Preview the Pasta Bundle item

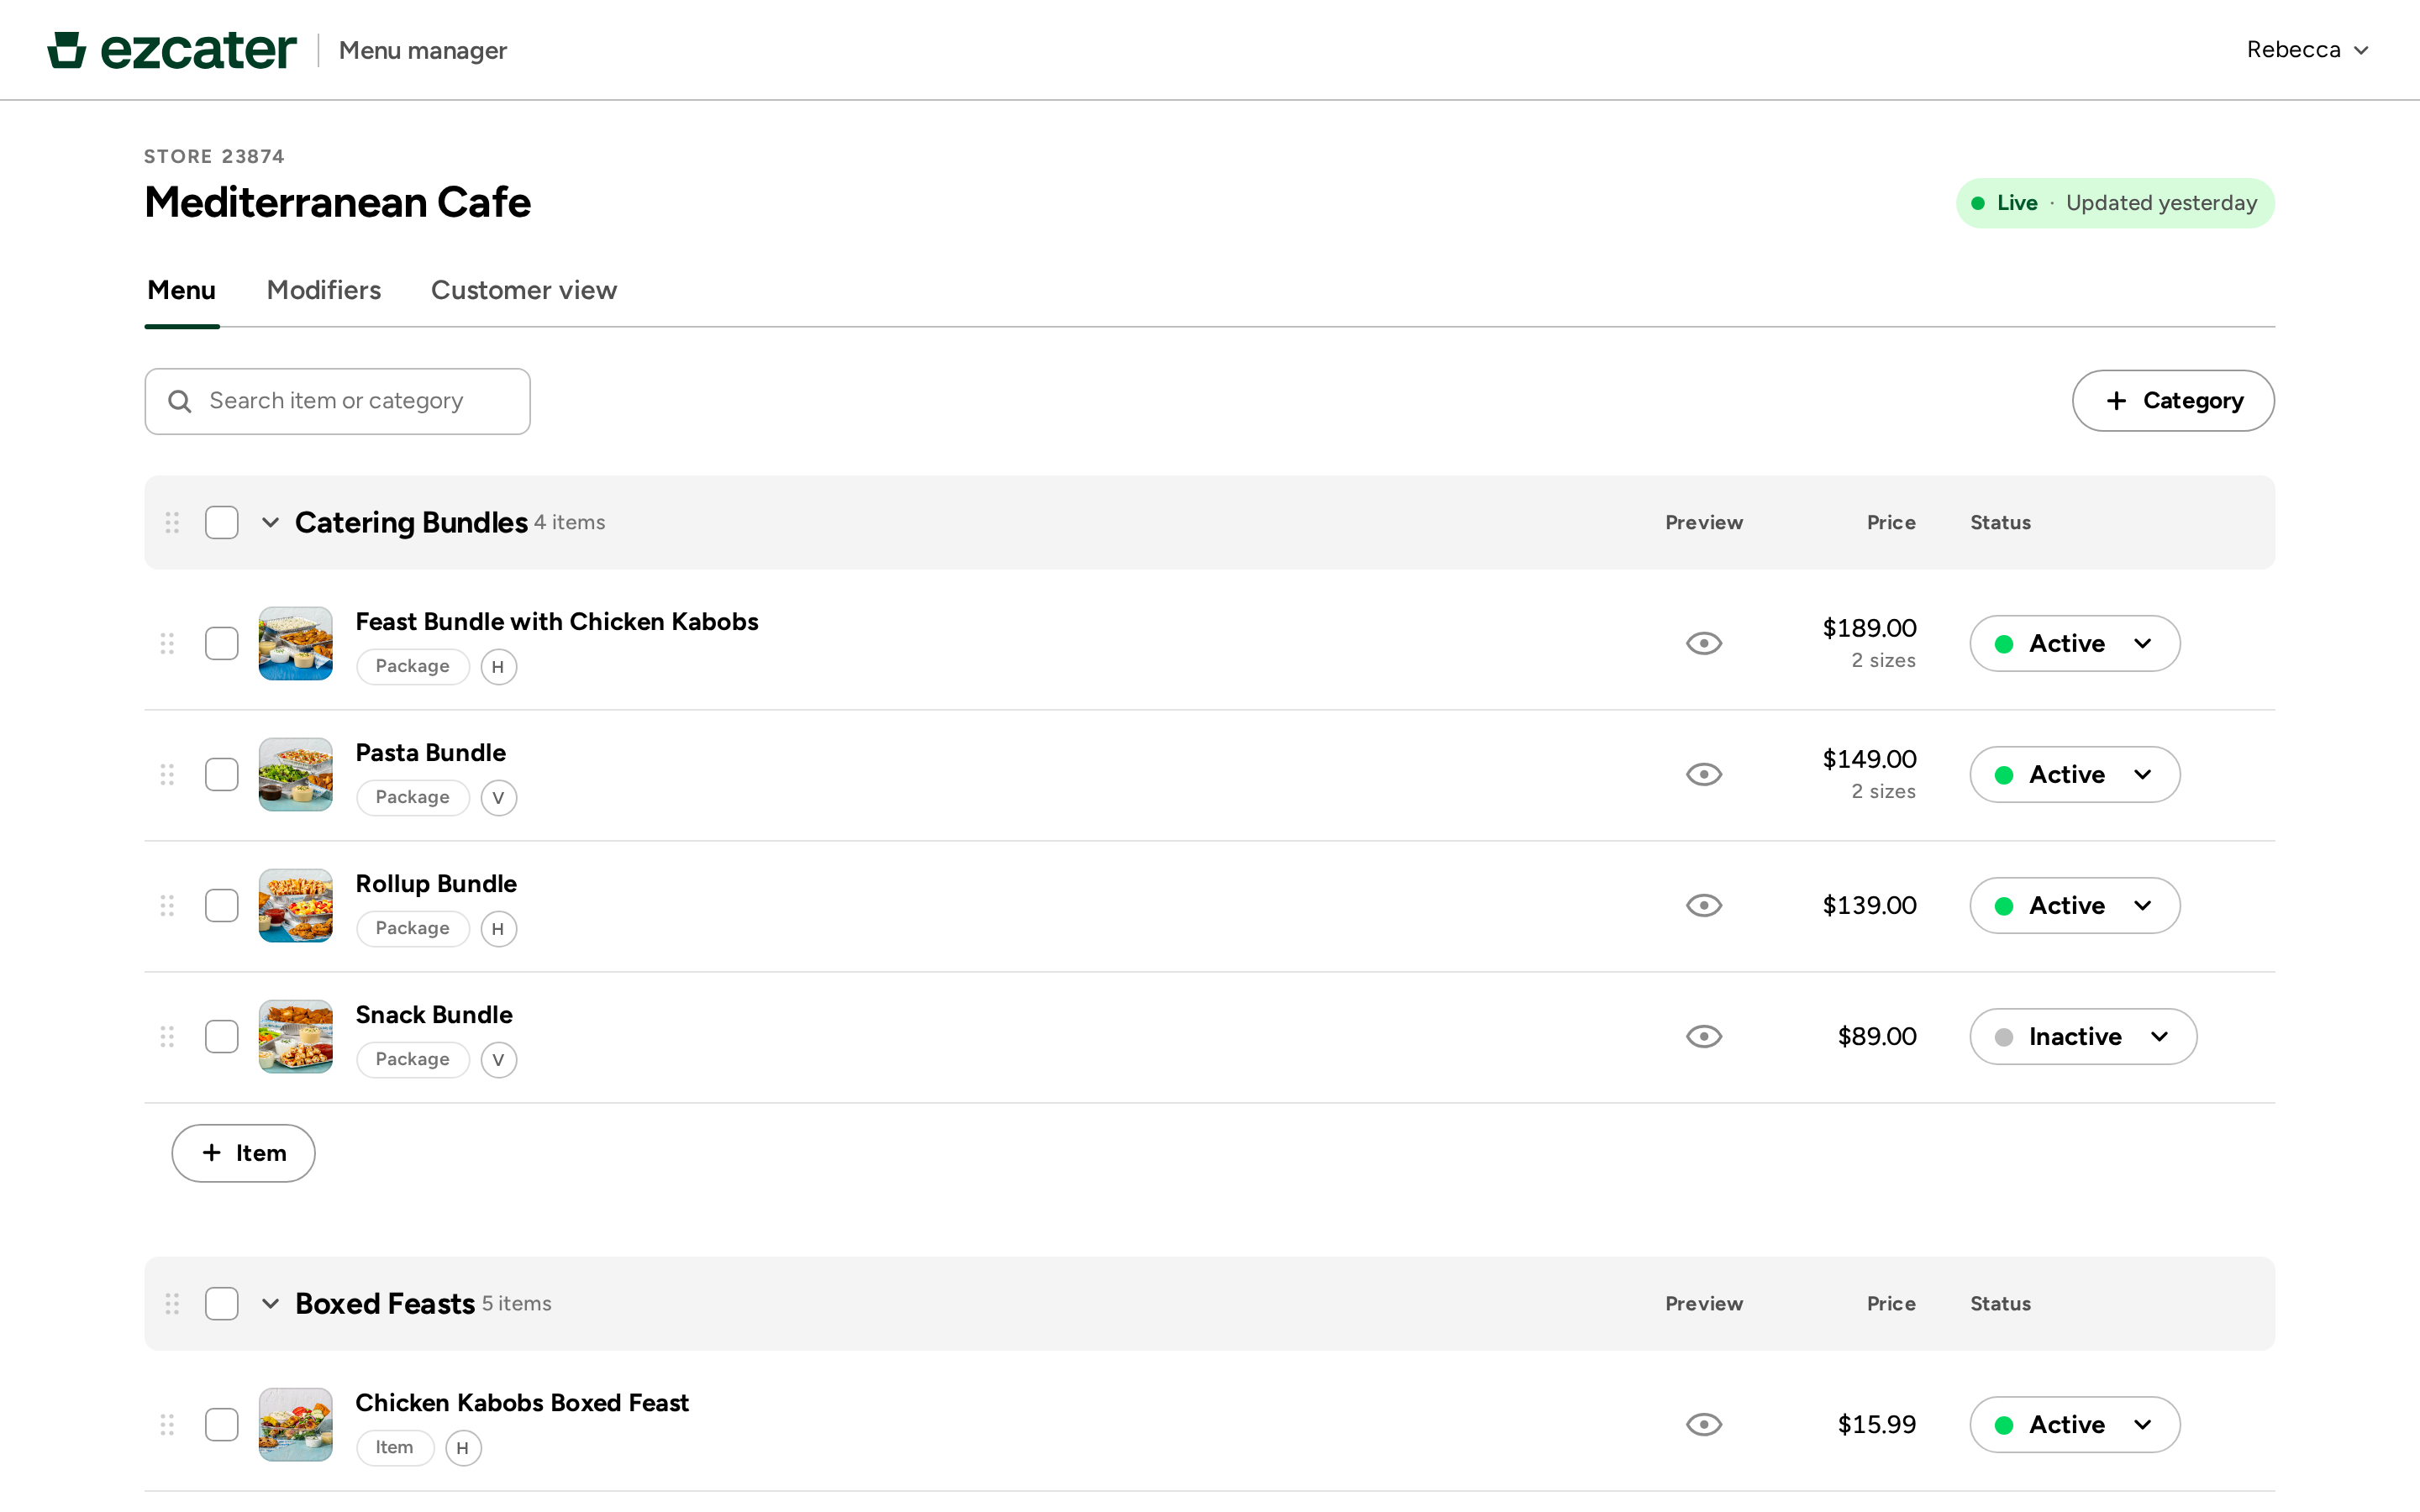click(x=1704, y=774)
